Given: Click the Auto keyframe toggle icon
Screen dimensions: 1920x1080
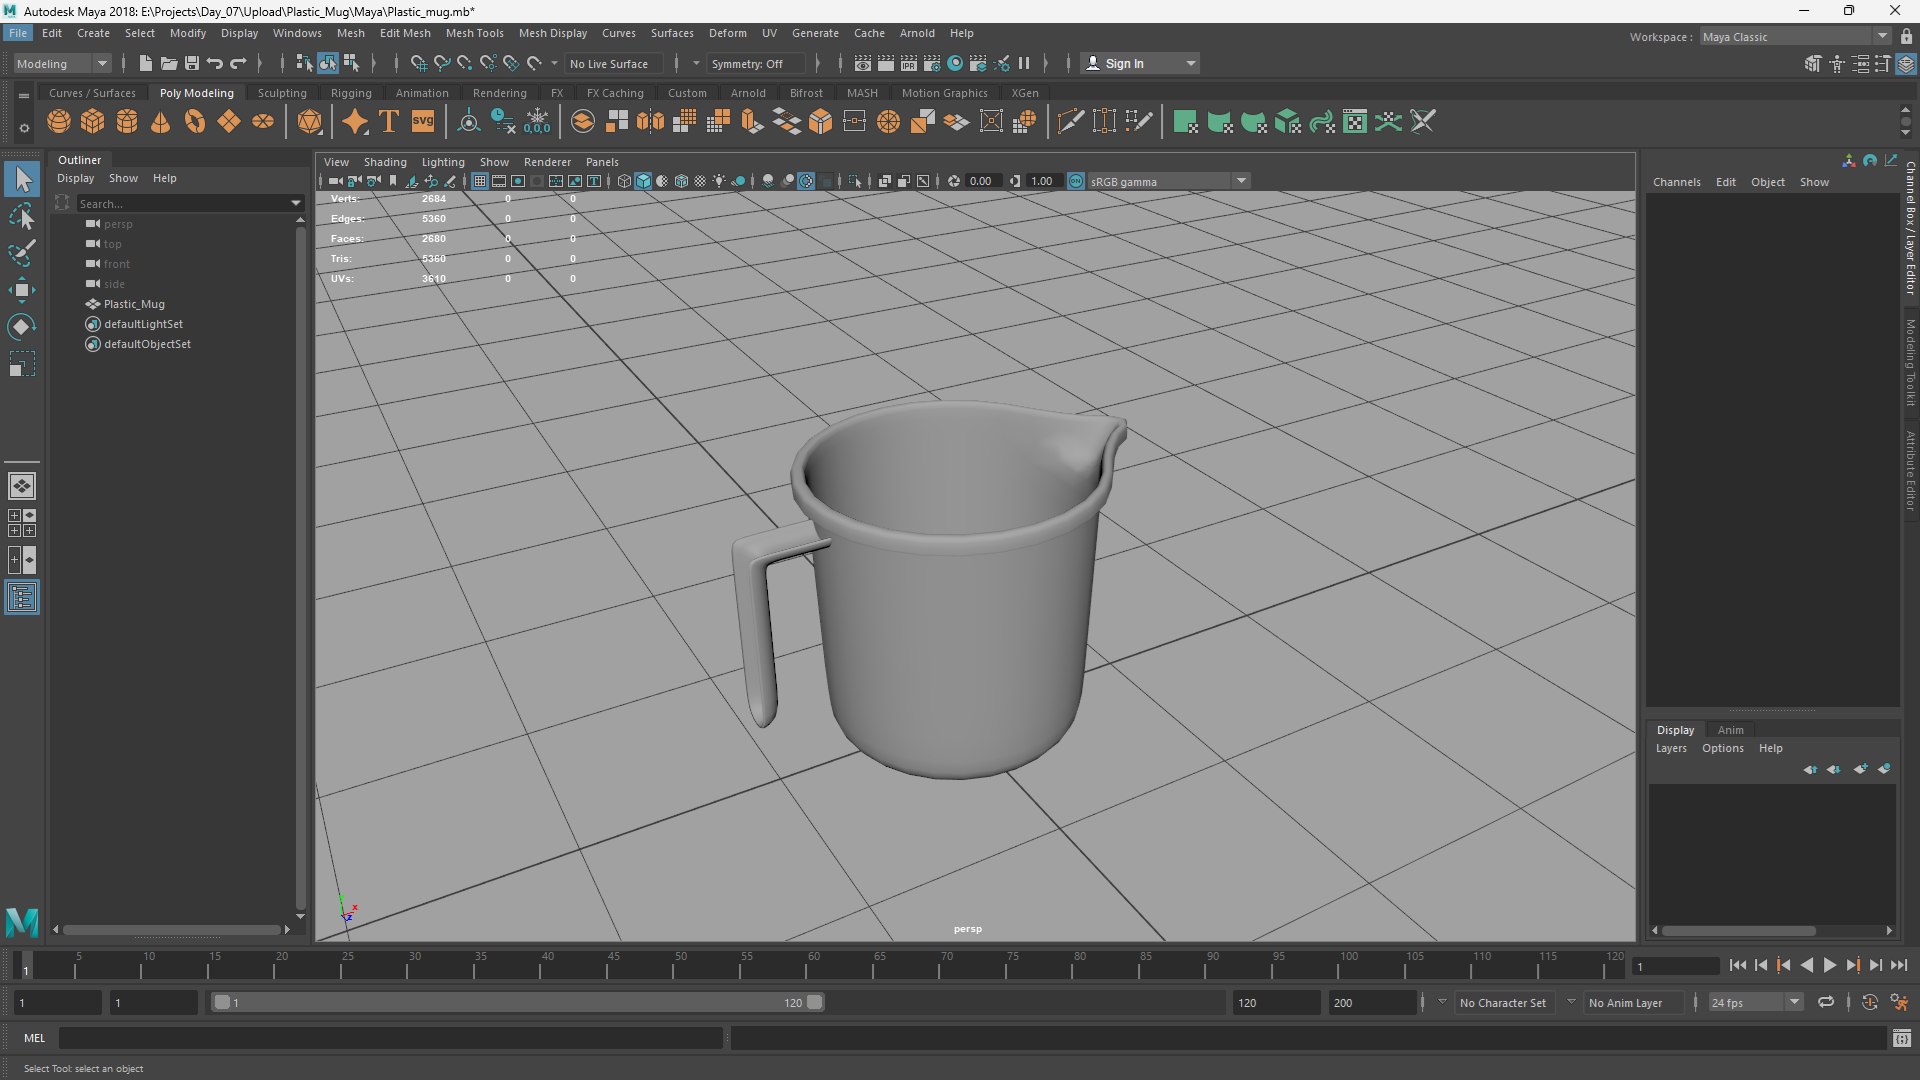Looking at the screenshot, I should 1870,1002.
